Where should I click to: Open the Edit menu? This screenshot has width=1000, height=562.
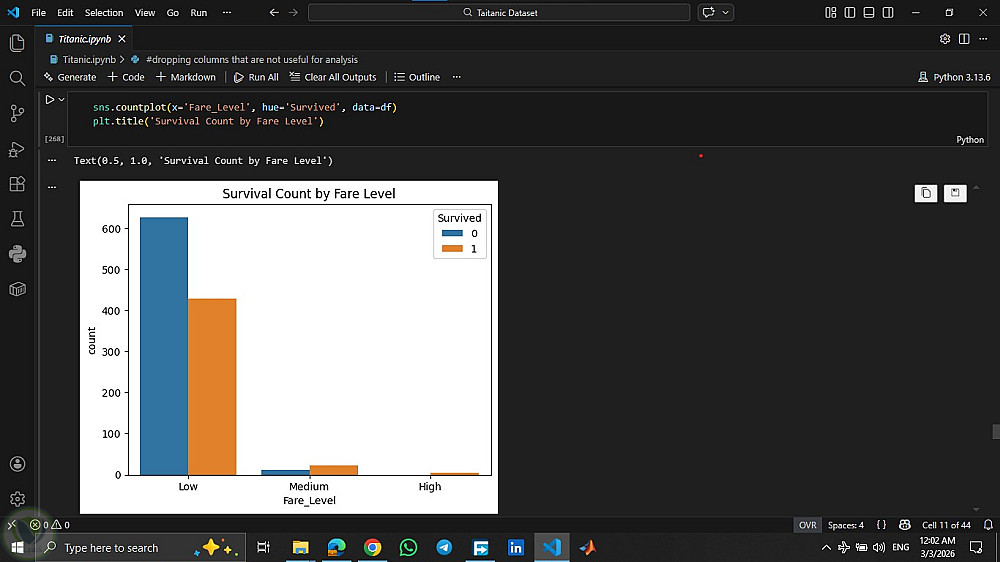[x=65, y=13]
